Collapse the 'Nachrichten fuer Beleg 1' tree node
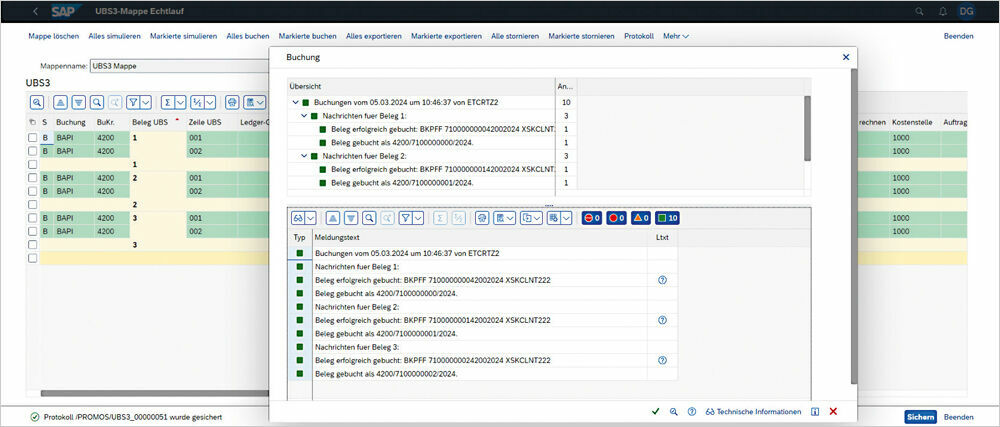This screenshot has height=427, width=1000. coord(304,116)
